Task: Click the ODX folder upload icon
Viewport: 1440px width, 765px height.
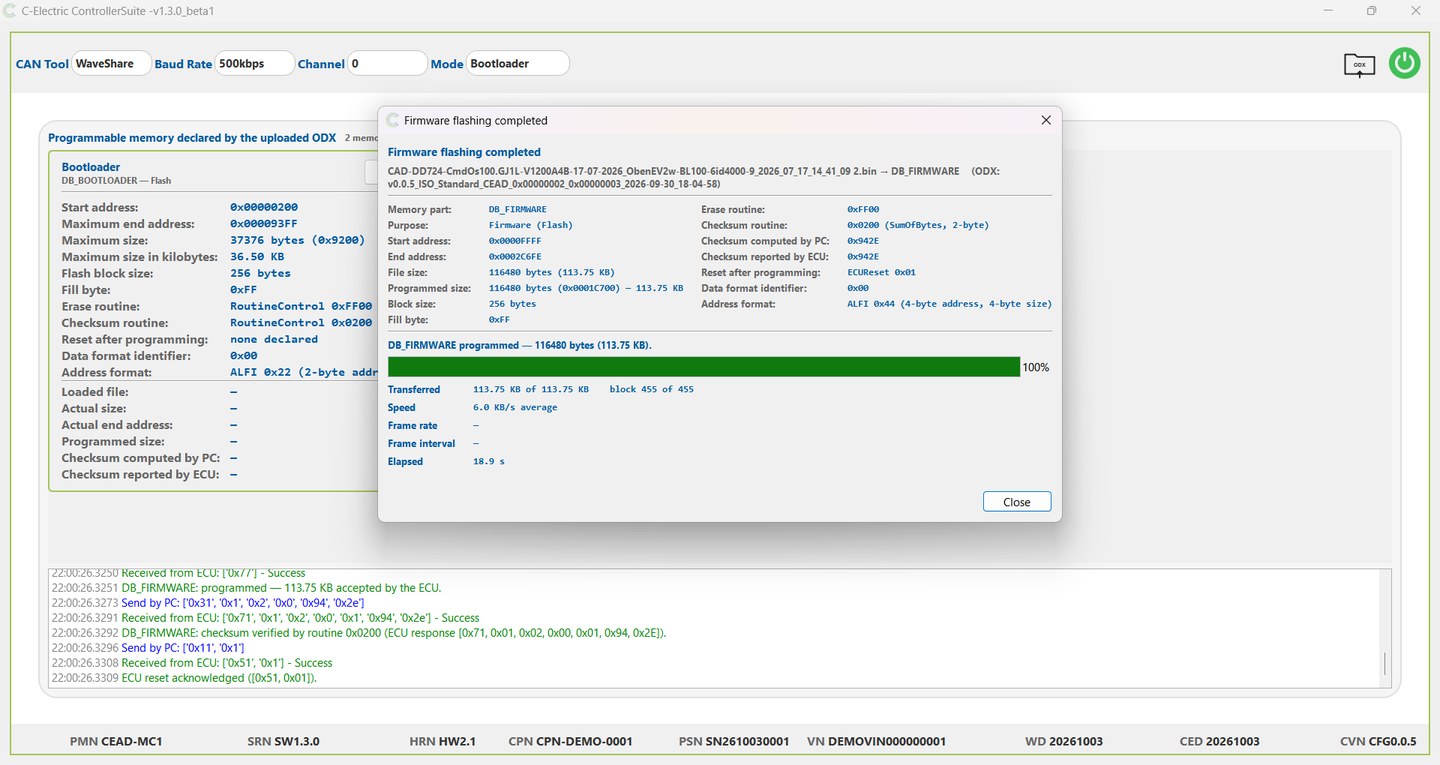Action: point(1359,65)
